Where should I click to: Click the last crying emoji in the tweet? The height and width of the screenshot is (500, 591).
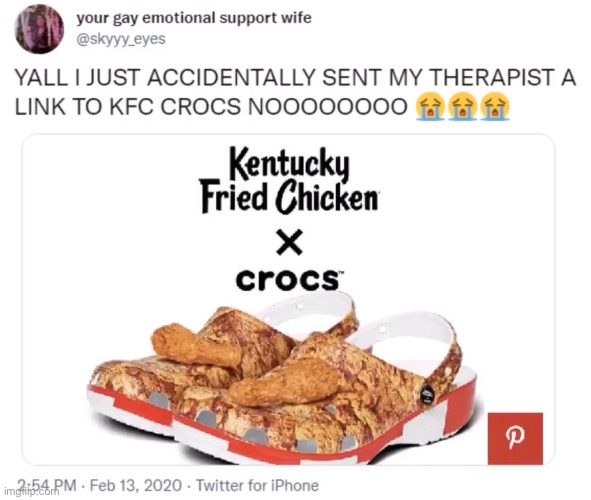tap(496, 107)
